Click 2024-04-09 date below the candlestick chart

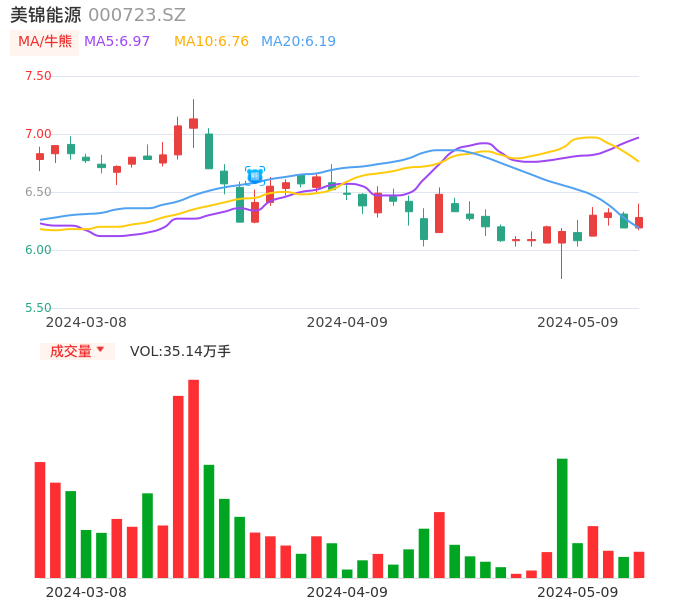pos(346,322)
